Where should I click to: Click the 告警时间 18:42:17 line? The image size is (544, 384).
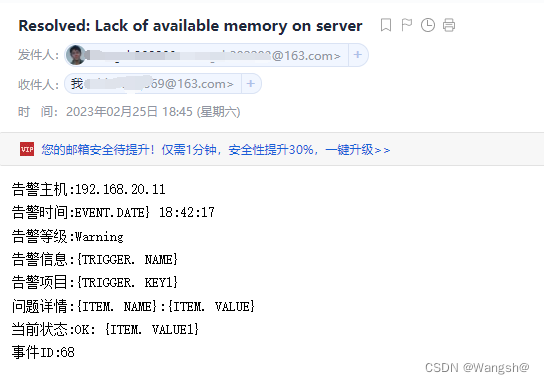[x=113, y=212]
